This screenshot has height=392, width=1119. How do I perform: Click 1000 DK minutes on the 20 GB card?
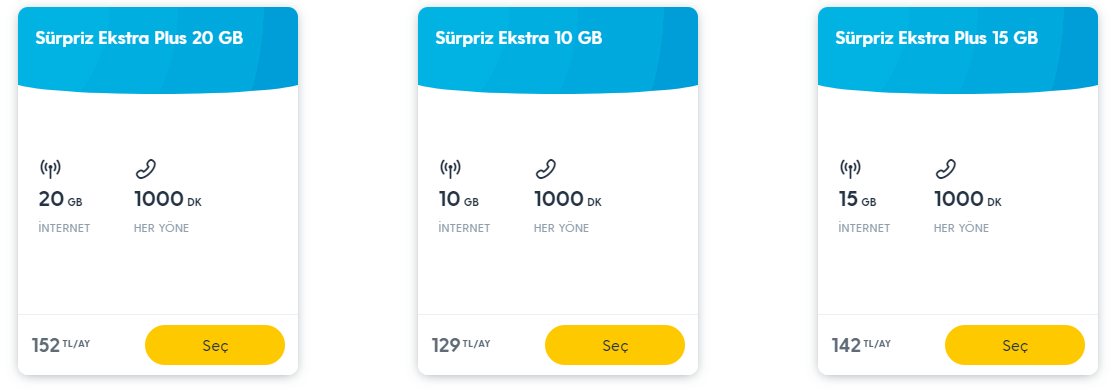pyautogui.click(x=168, y=200)
